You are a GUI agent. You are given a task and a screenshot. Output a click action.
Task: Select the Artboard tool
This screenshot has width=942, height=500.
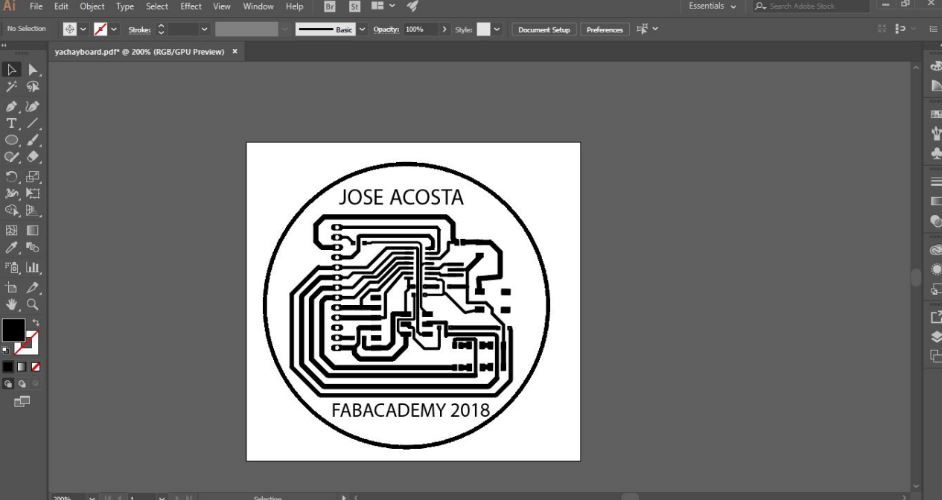tap(11, 287)
